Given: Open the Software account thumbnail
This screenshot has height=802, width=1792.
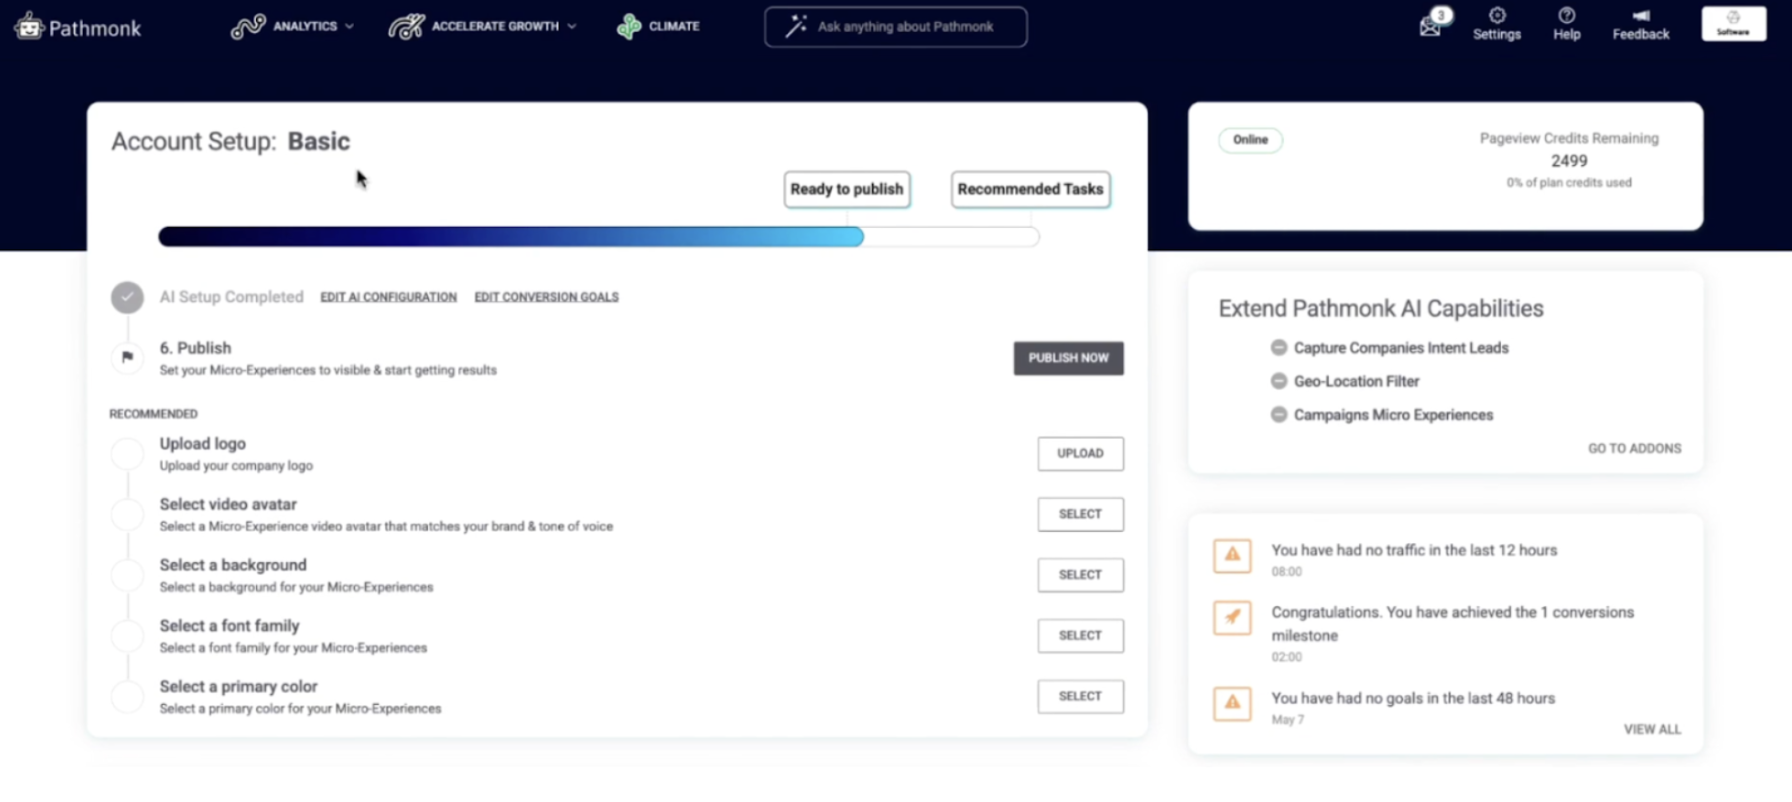Looking at the screenshot, I should (1734, 24).
